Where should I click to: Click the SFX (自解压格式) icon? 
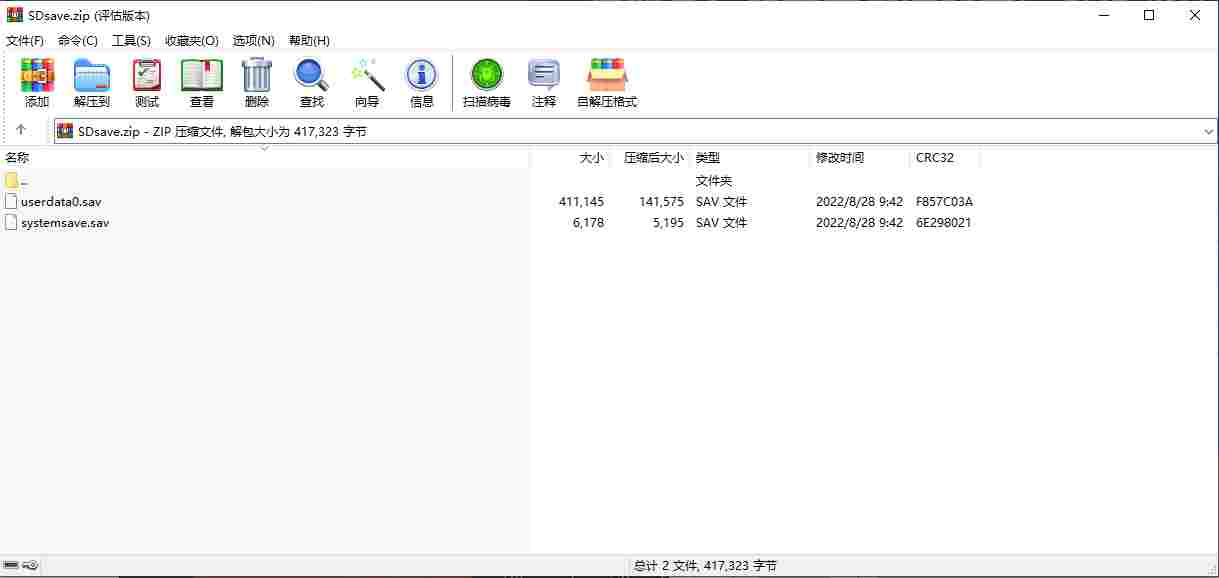pos(607,83)
